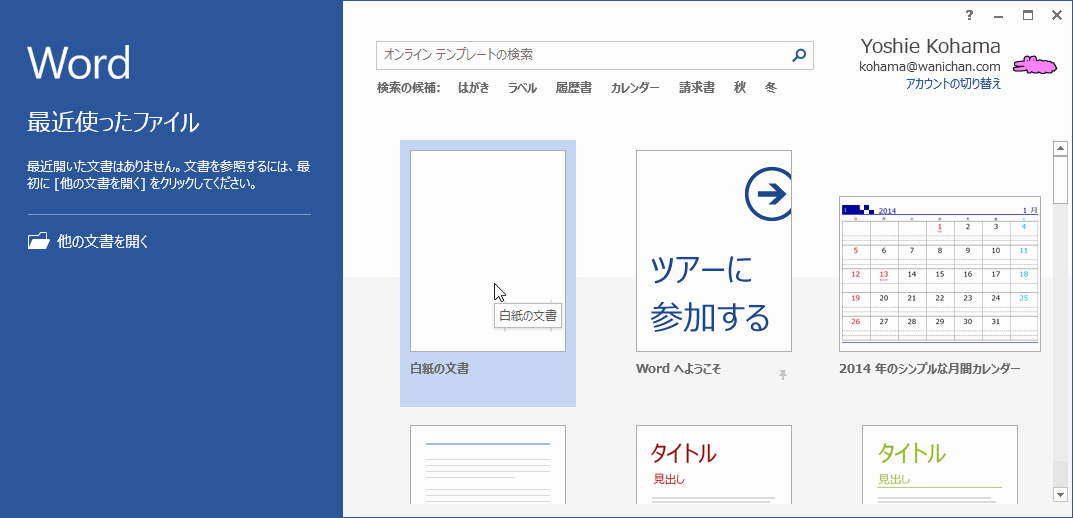Viewport: 1073px width, 518px height.
Task: Select the green タイトル template thumbnail
Action: [940, 465]
